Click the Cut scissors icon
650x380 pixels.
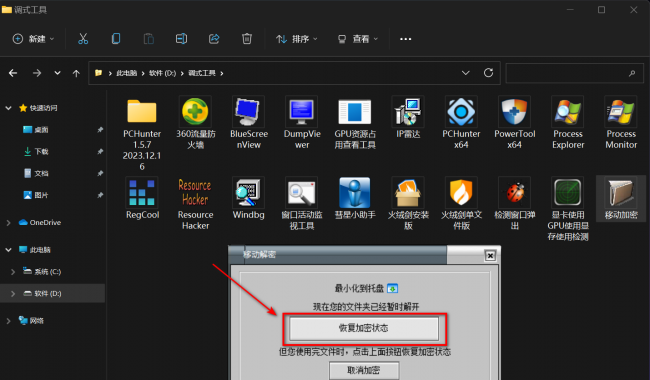[83, 39]
